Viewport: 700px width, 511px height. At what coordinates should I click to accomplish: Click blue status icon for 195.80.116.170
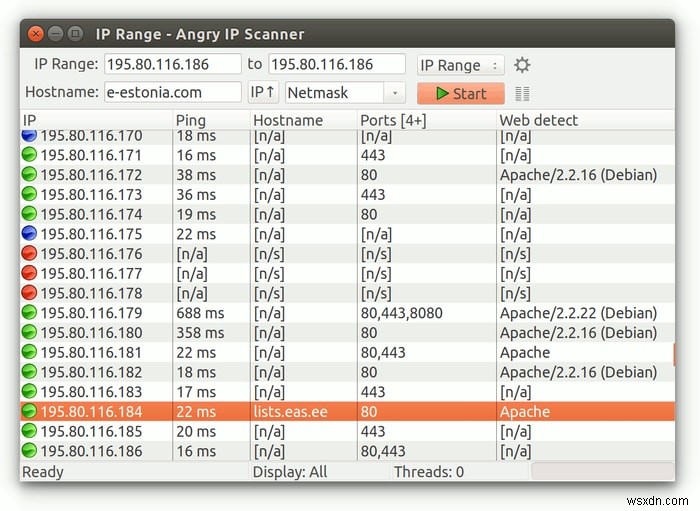point(29,135)
